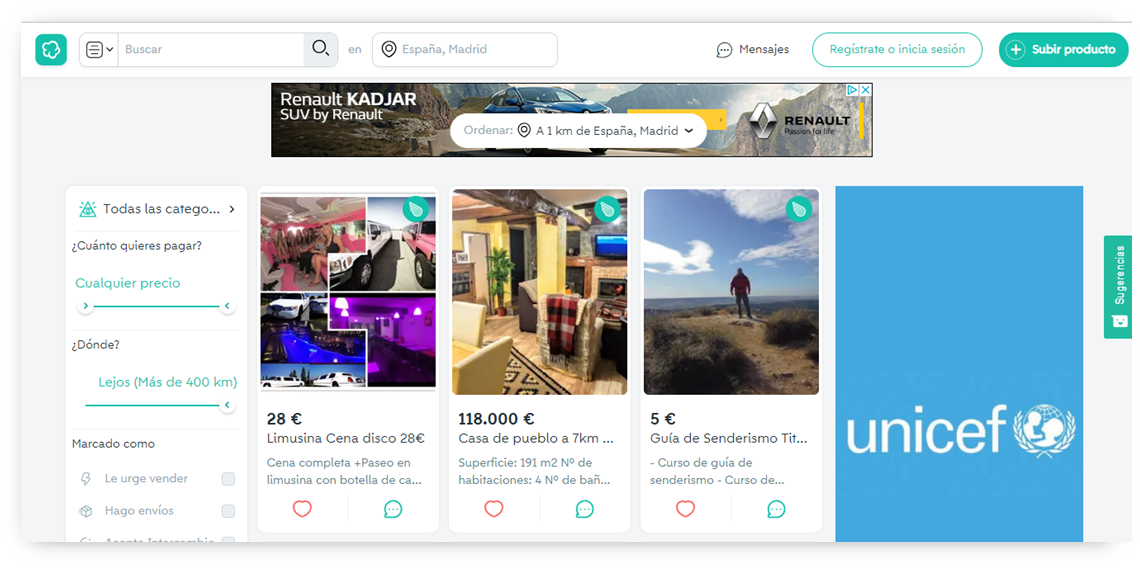The width and height of the screenshot is (1140, 568).
Task: Click the distance slider handle
Action: [228, 405]
